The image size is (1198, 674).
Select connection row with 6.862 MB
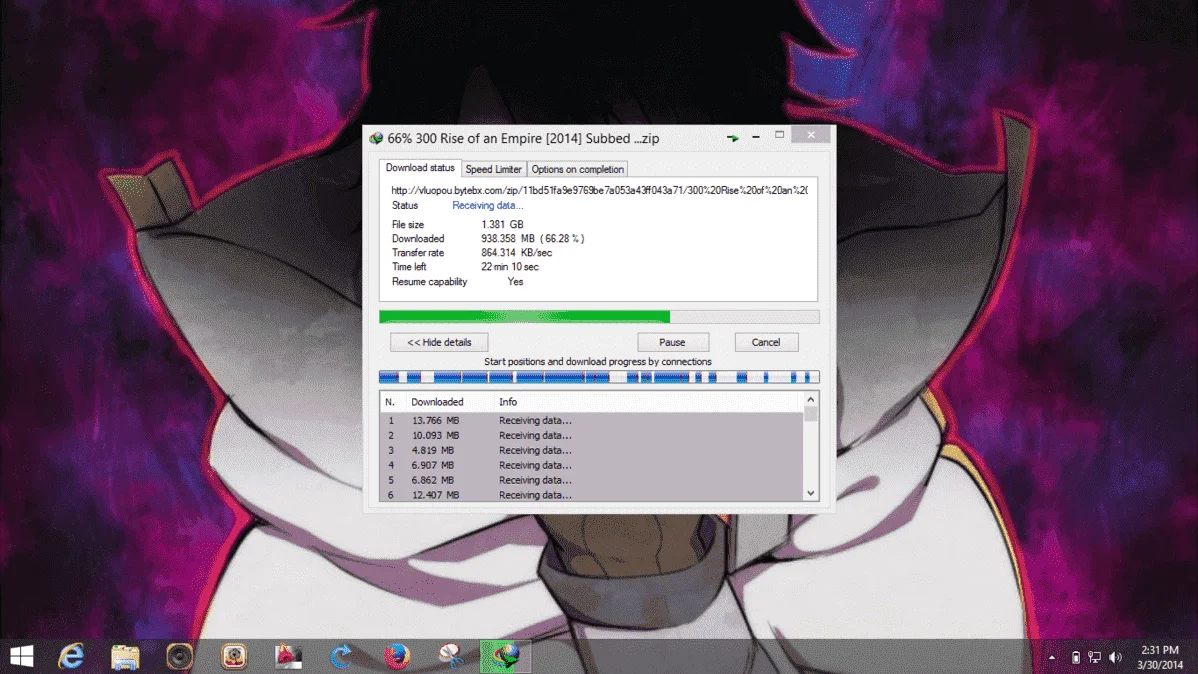point(592,480)
